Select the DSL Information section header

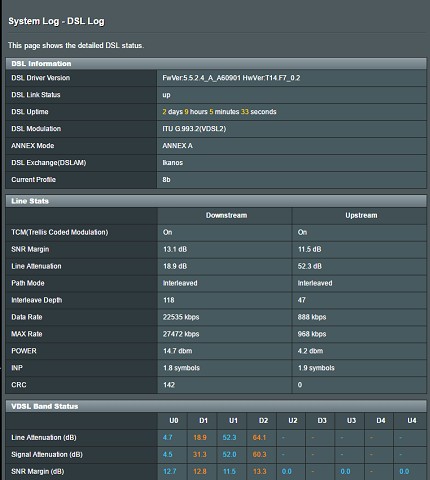pyautogui.click(x=216, y=64)
